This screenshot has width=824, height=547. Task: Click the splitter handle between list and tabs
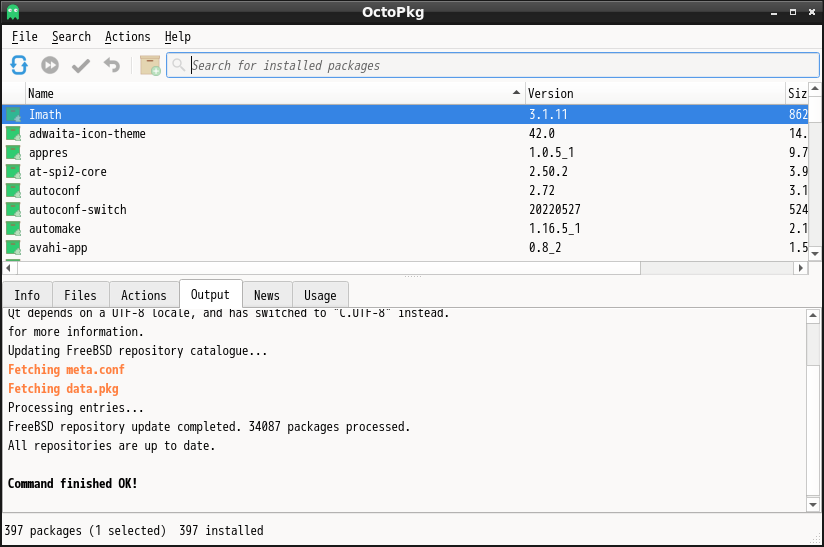coord(413,276)
